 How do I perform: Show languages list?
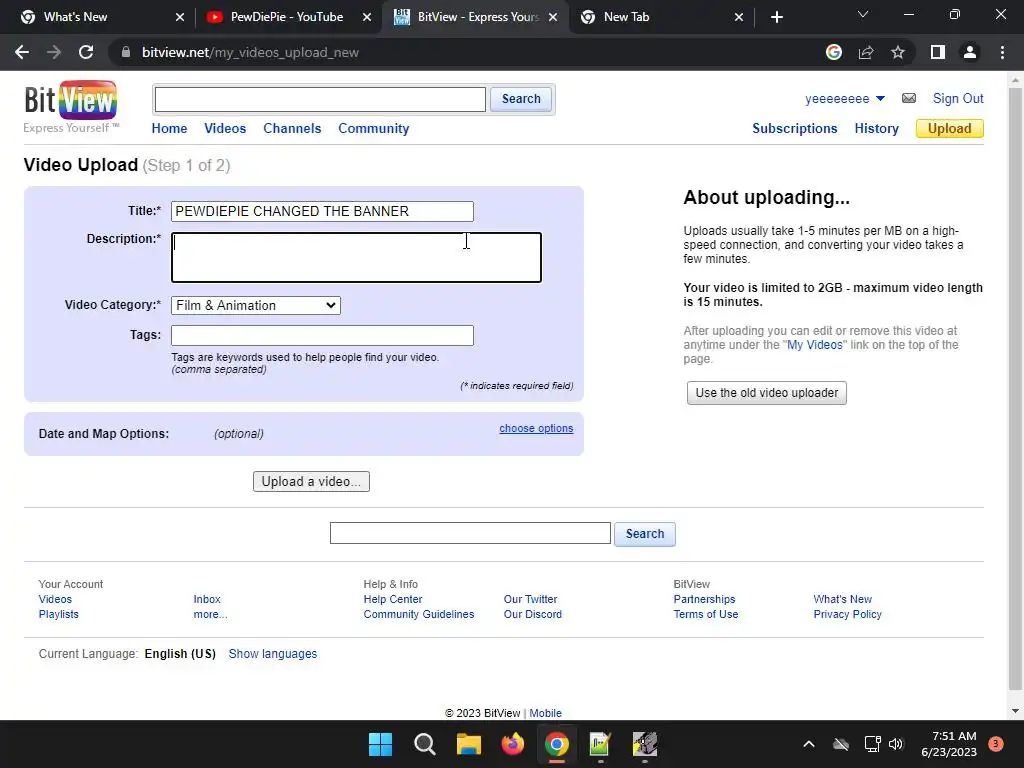click(272, 654)
